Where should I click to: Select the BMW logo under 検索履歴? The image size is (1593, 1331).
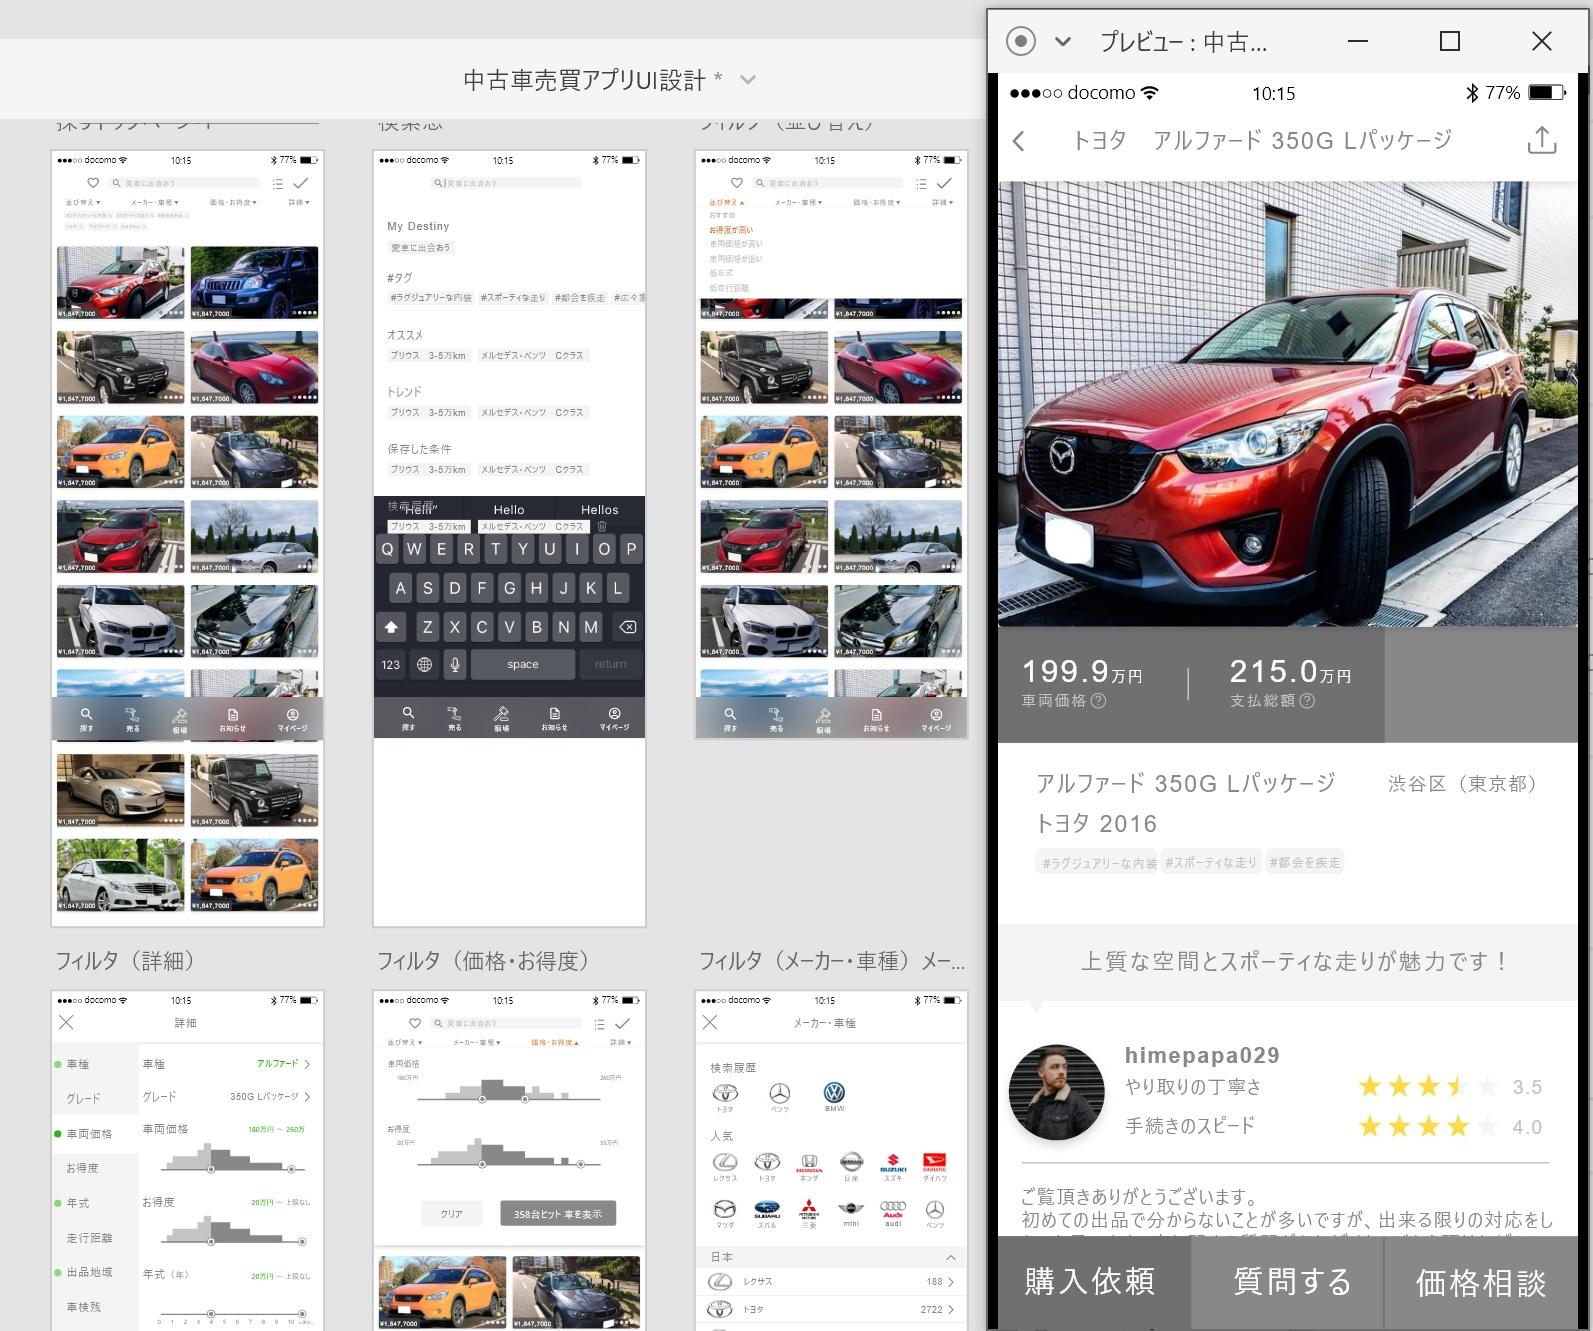tap(834, 1093)
